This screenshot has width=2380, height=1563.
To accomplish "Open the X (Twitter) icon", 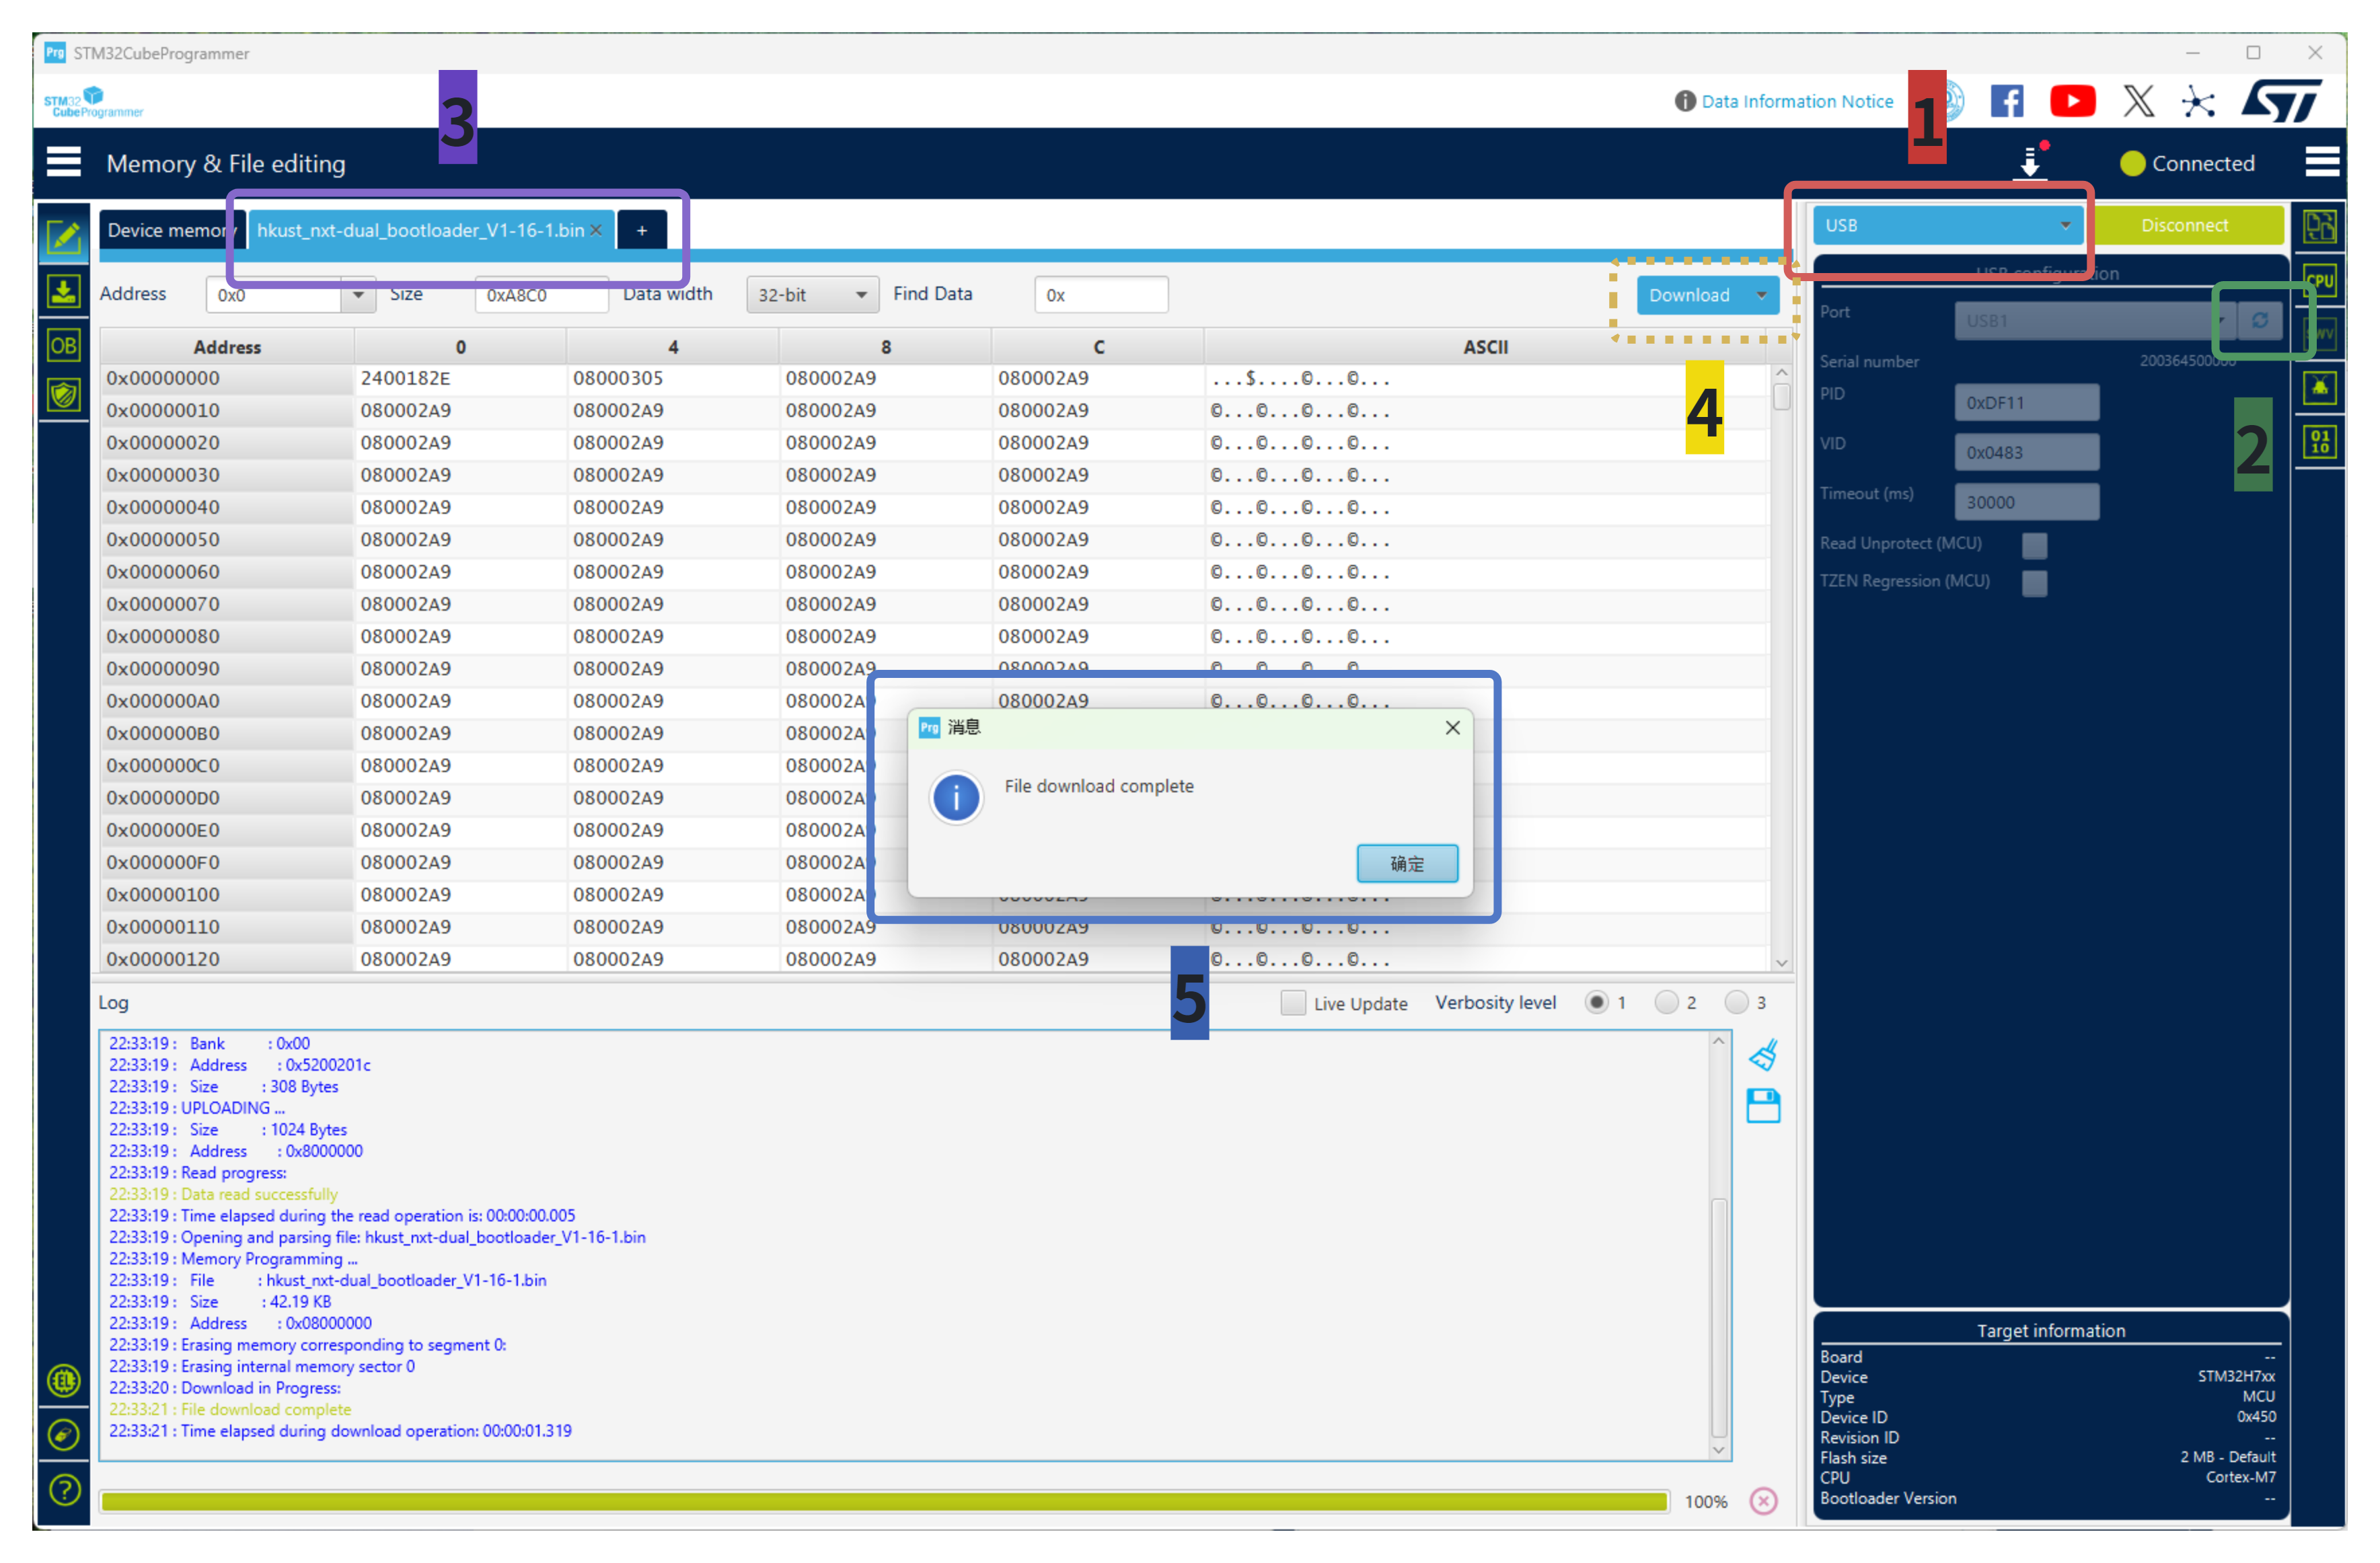I will tap(2139, 101).
